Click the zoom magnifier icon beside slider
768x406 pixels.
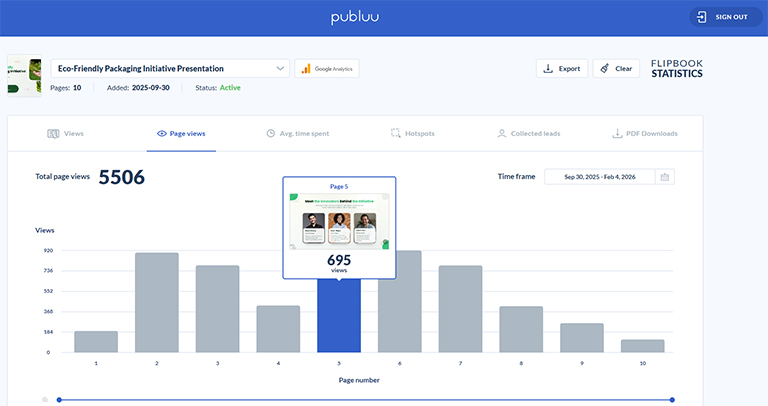click(45, 400)
